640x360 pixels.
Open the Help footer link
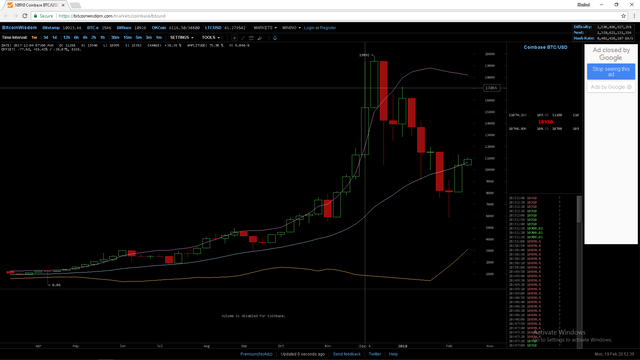click(x=393, y=354)
